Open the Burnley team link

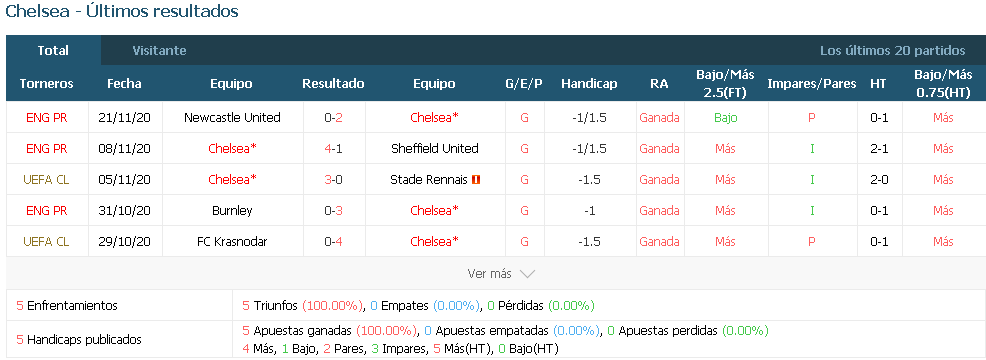click(x=232, y=210)
